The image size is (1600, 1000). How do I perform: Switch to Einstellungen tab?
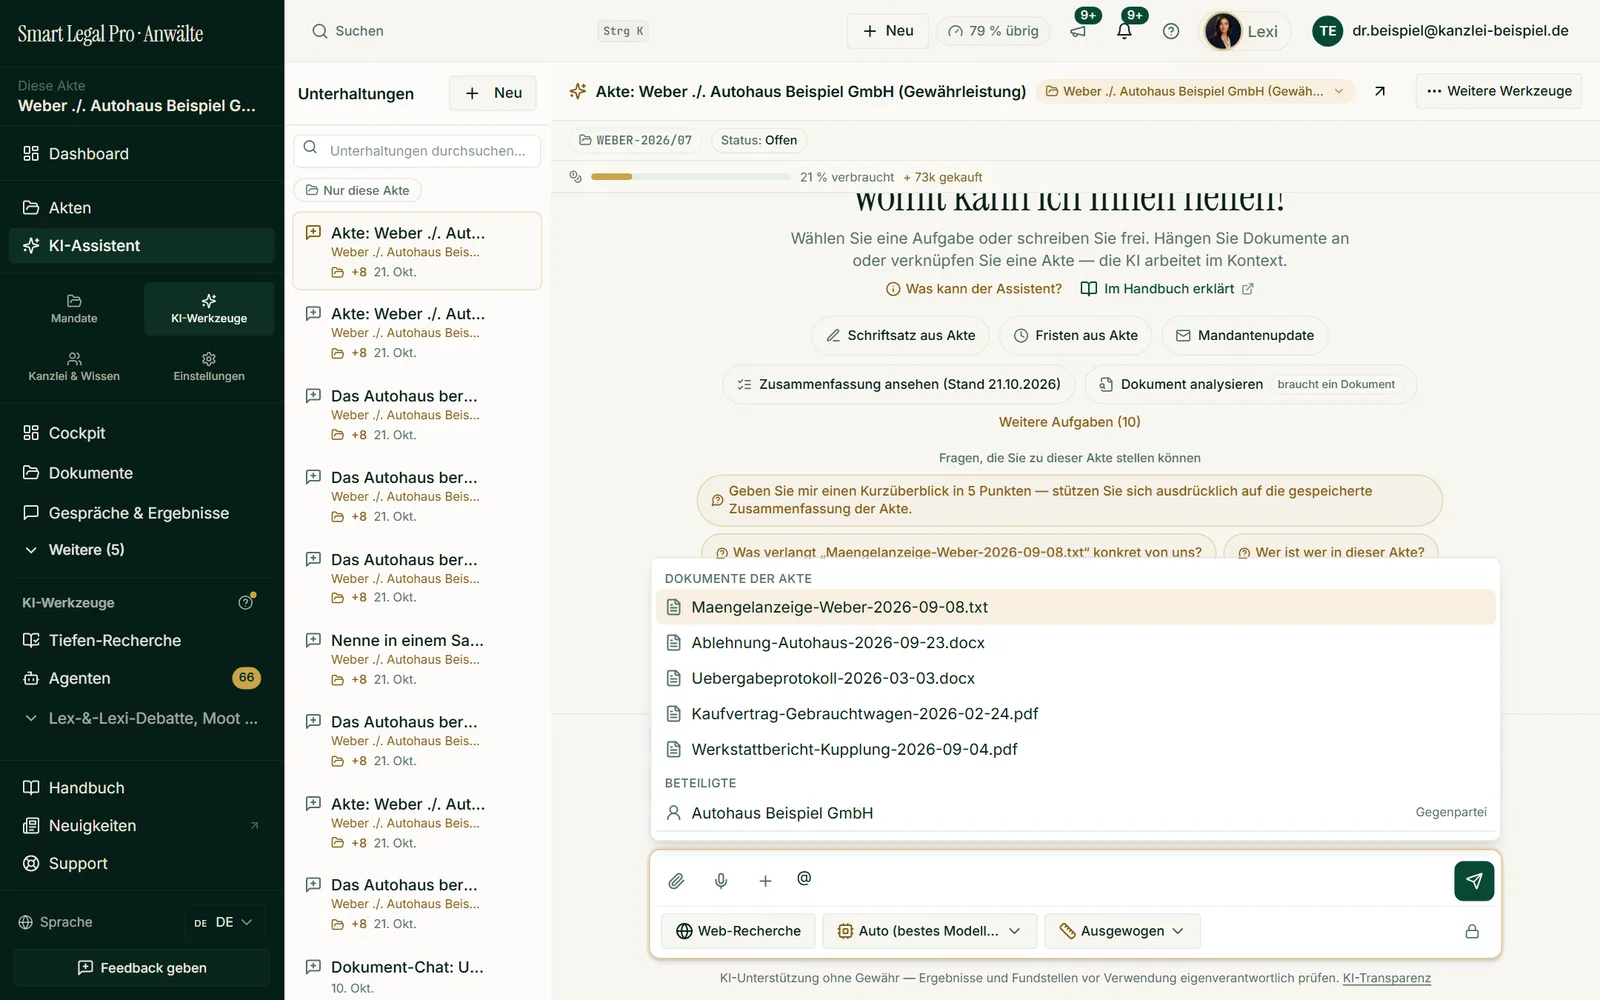click(x=209, y=367)
